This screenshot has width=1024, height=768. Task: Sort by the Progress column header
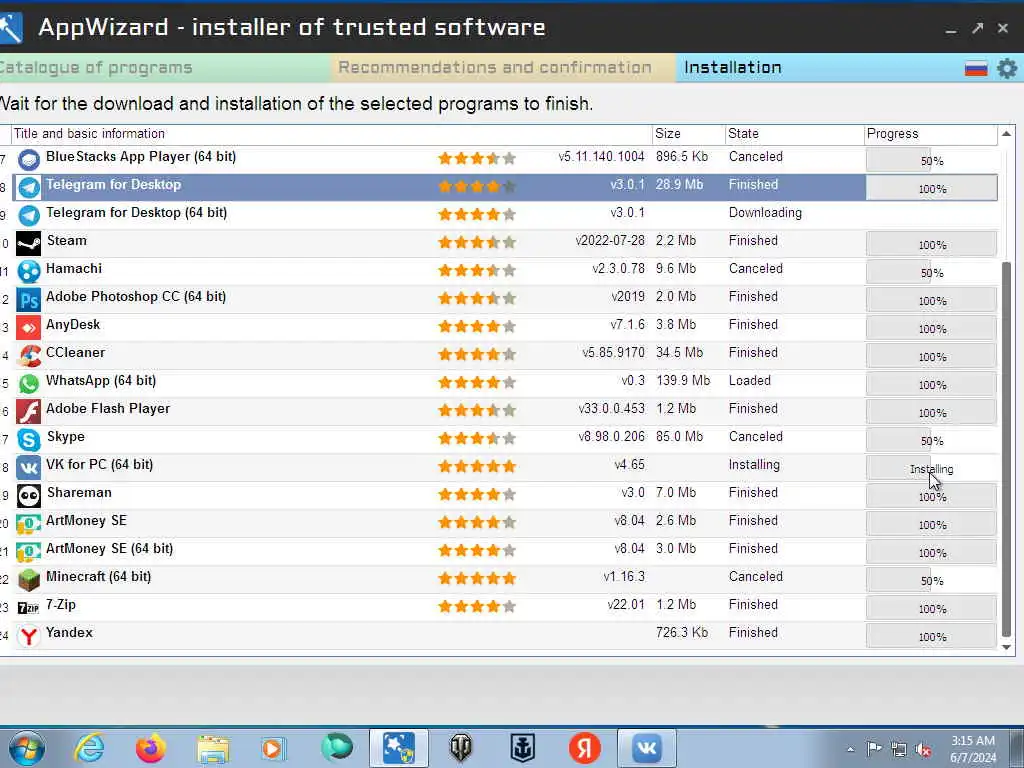click(931, 134)
